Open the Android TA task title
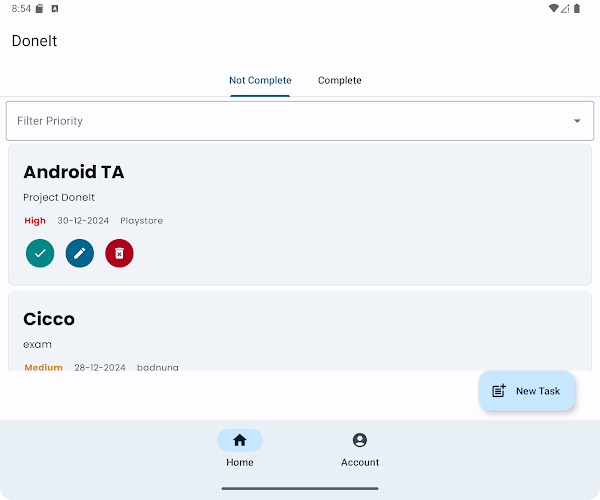Image resolution: width=600 pixels, height=500 pixels. 74,172
